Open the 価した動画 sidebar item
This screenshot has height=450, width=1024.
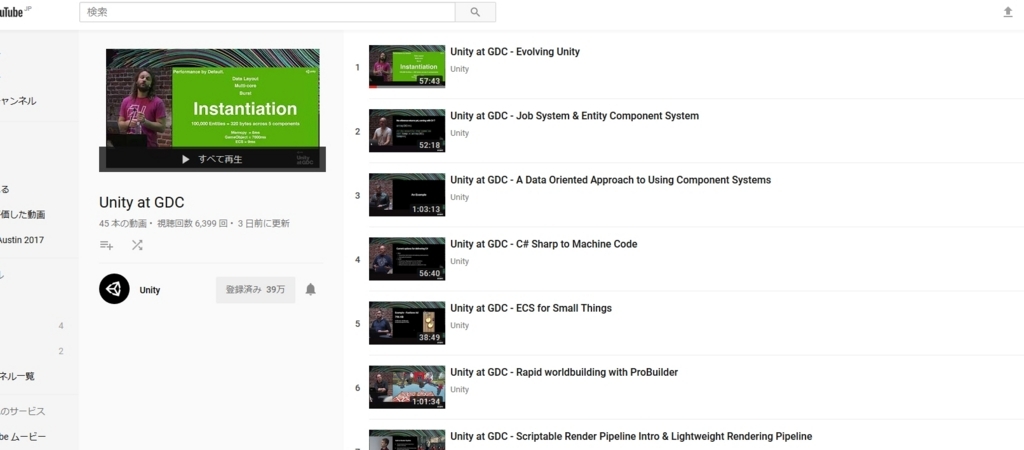point(22,214)
